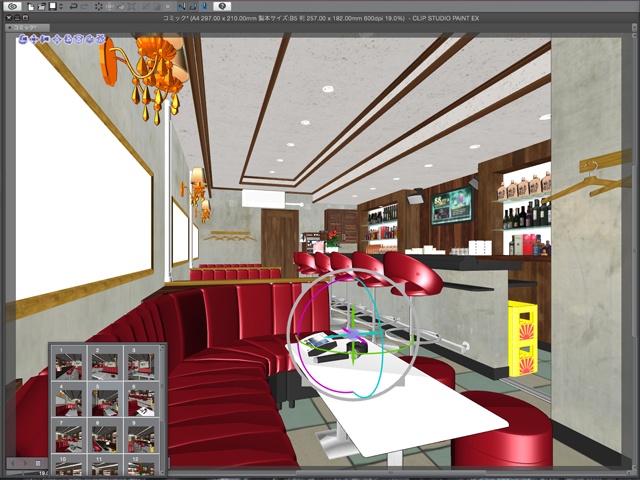Go to previous 3D object with left arrow

pos(13,463)
